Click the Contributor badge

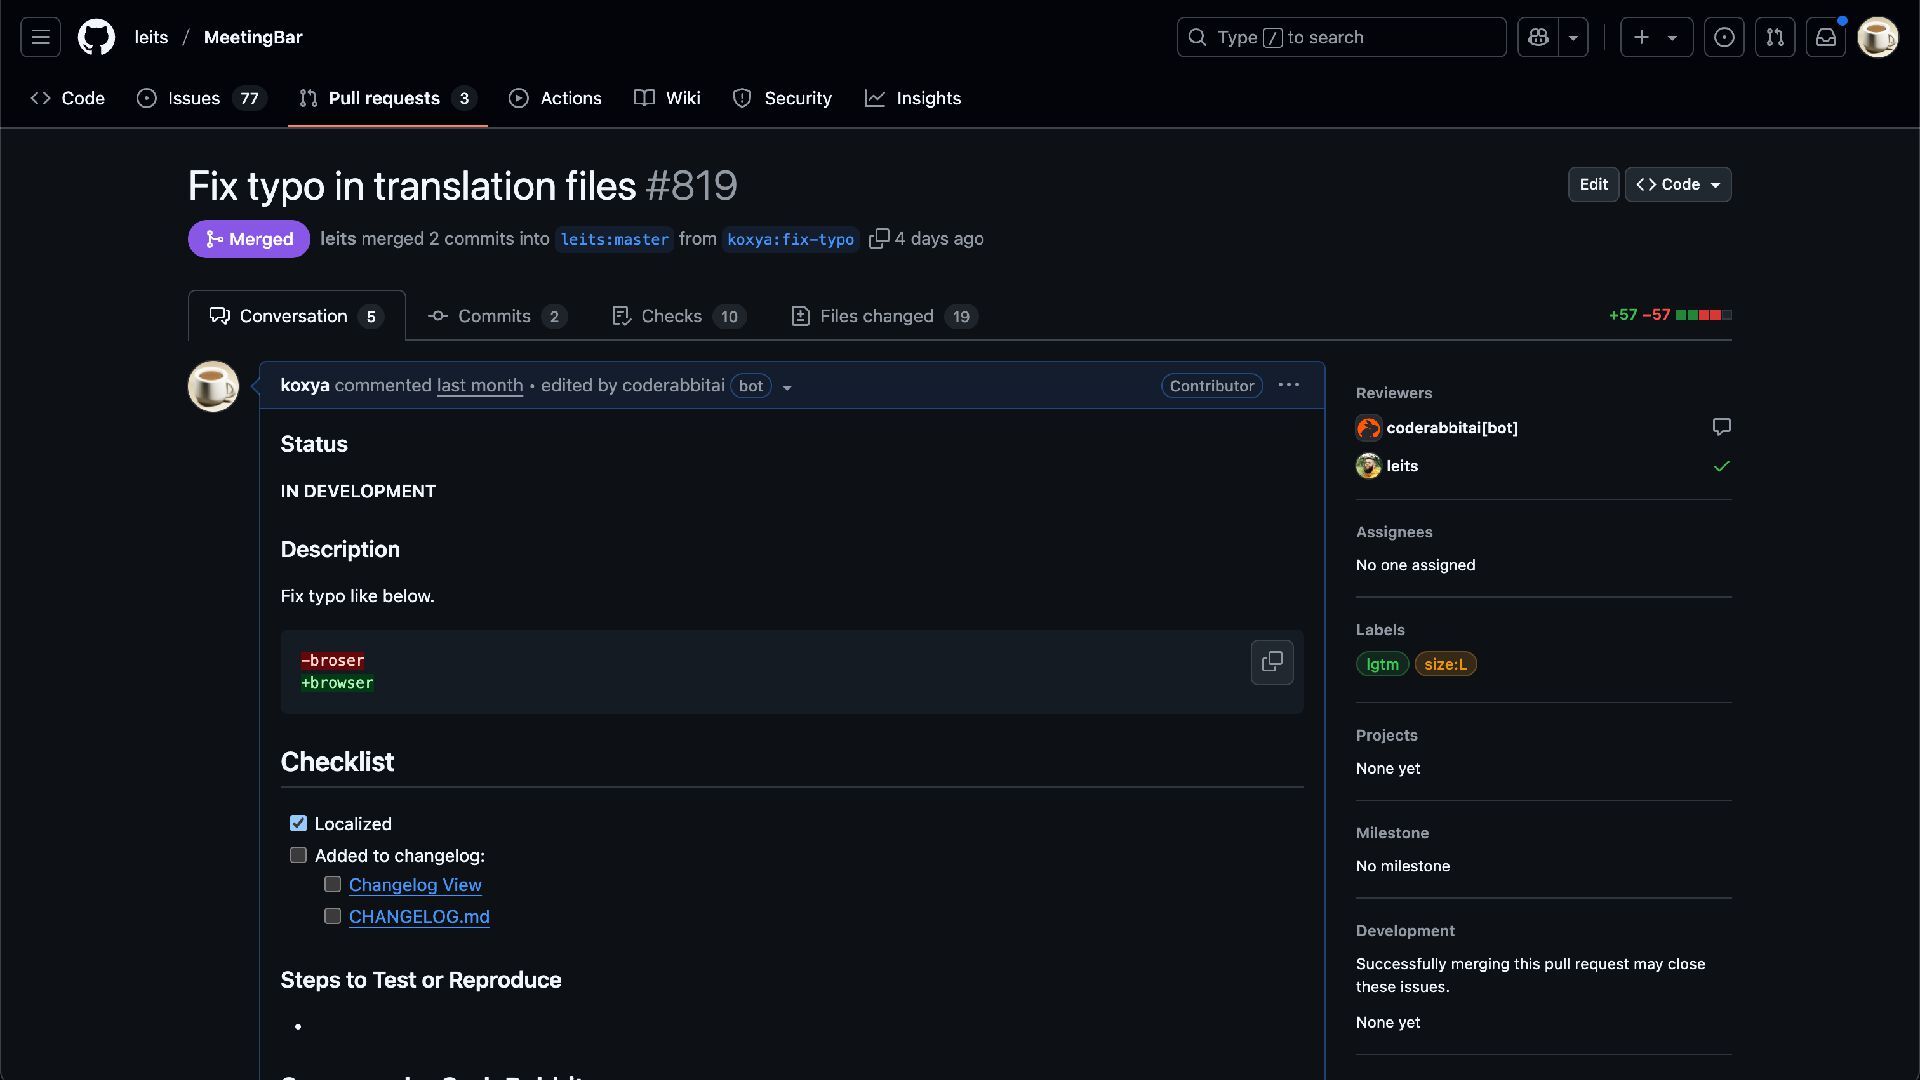click(1212, 386)
